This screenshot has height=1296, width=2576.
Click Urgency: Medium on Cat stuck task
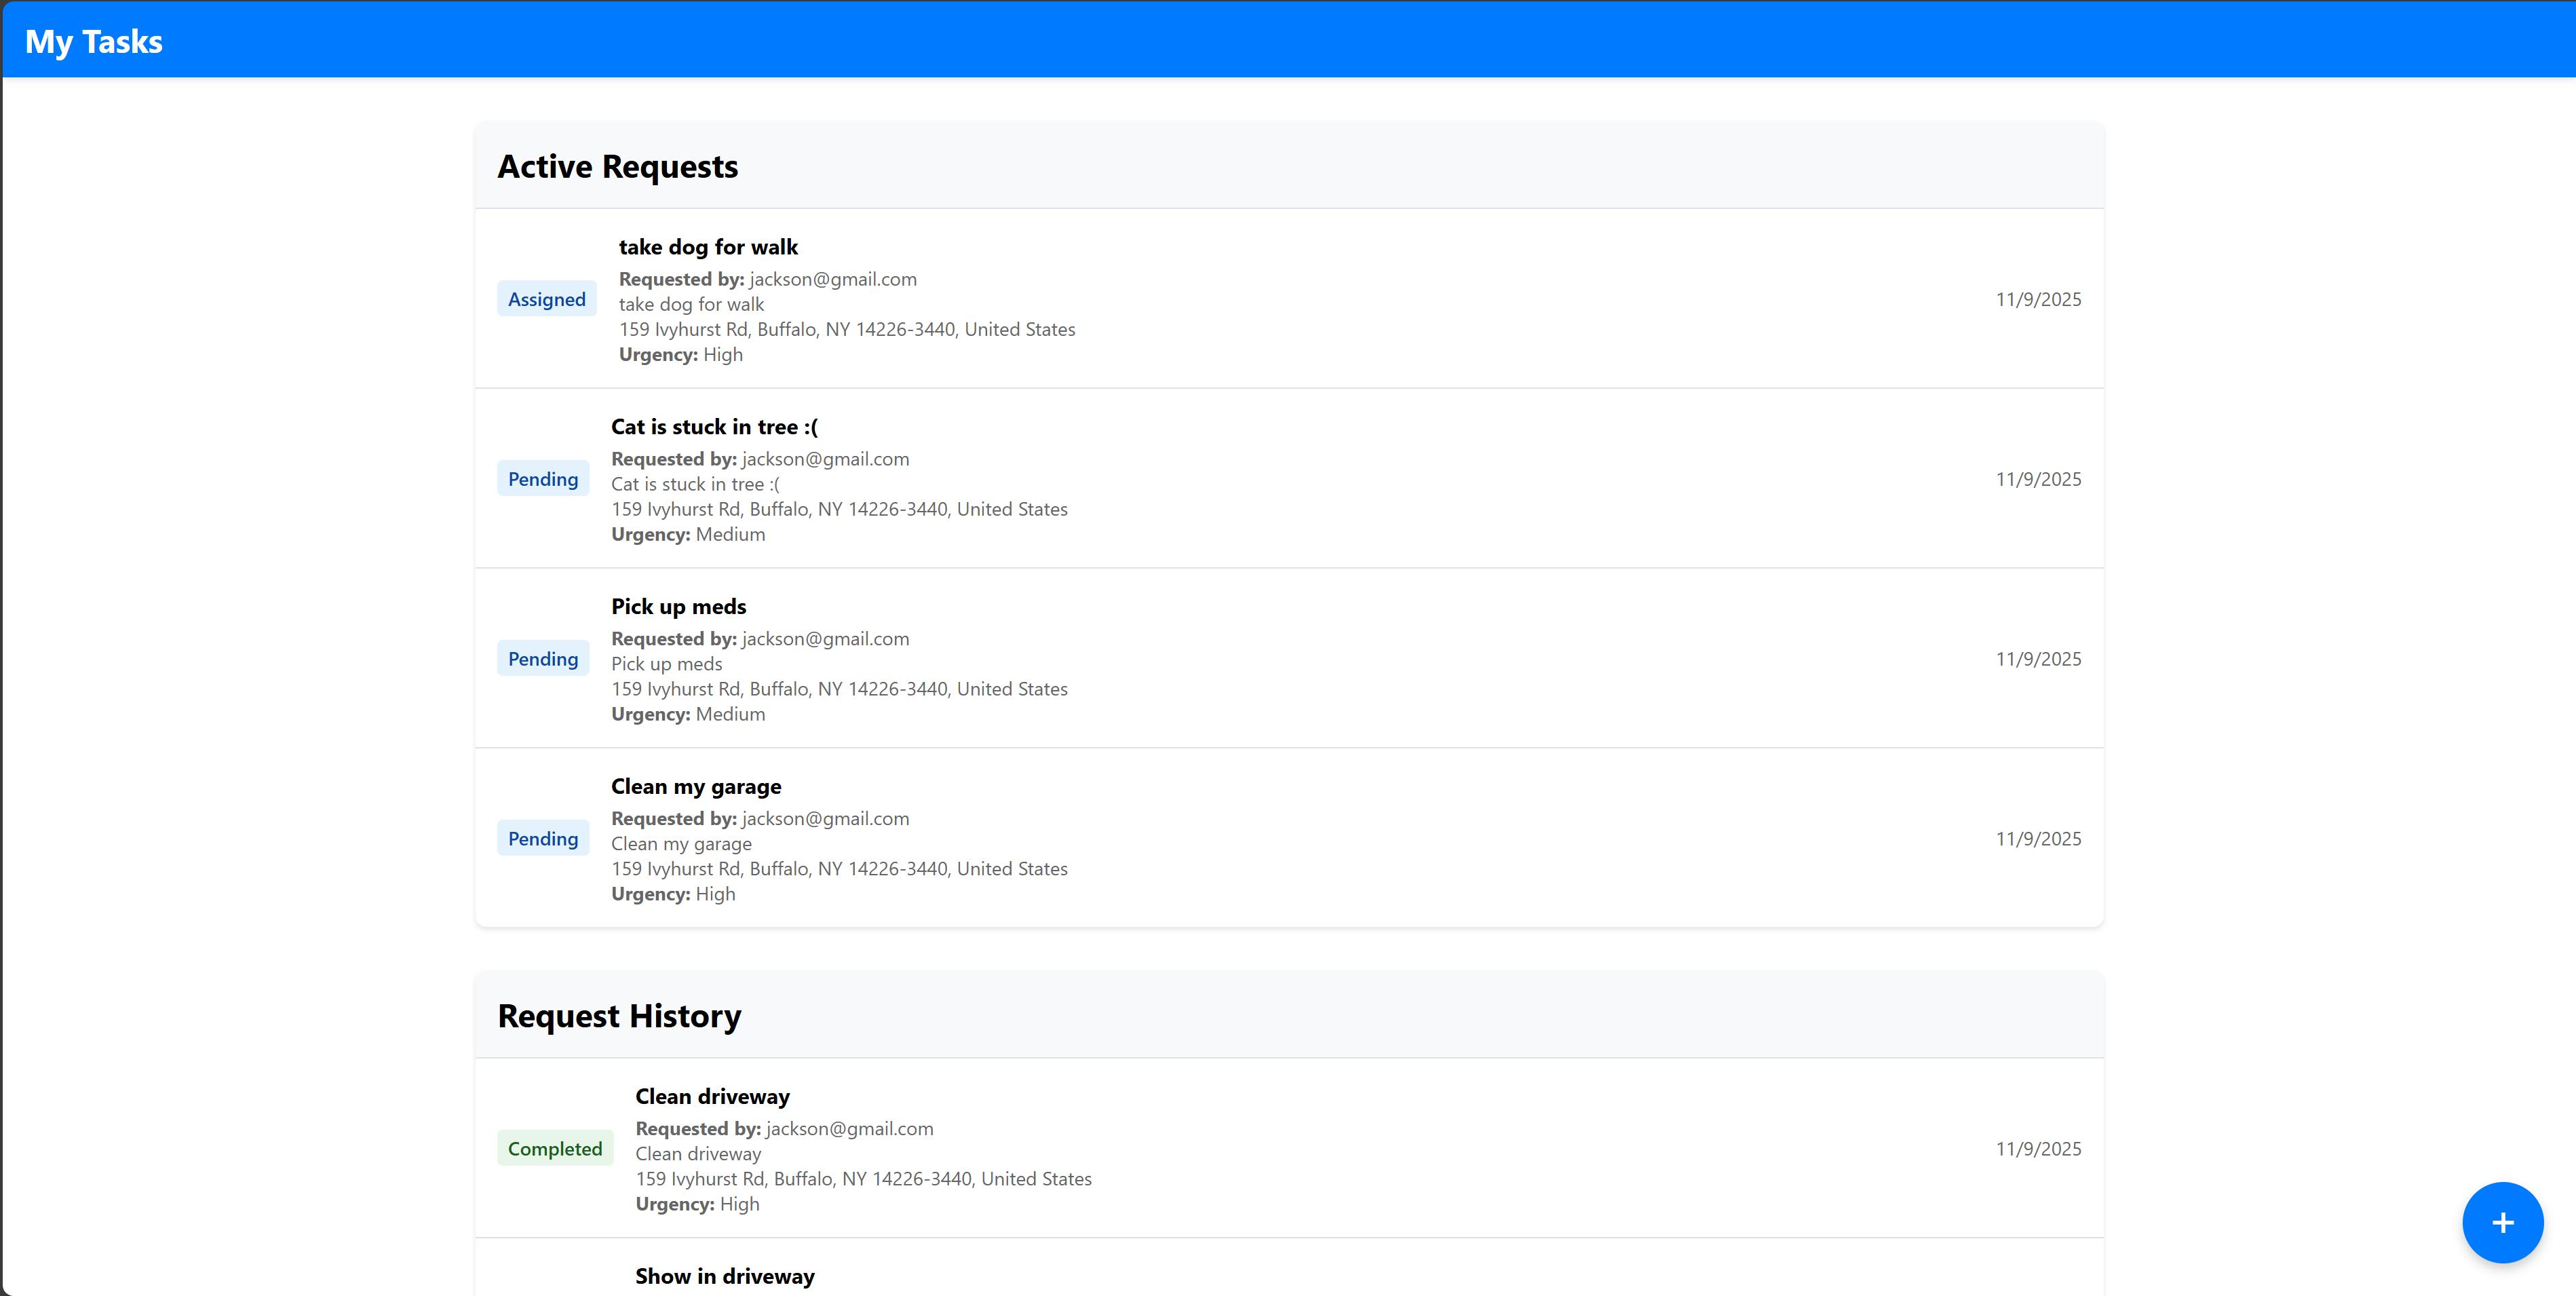click(x=688, y=535)
